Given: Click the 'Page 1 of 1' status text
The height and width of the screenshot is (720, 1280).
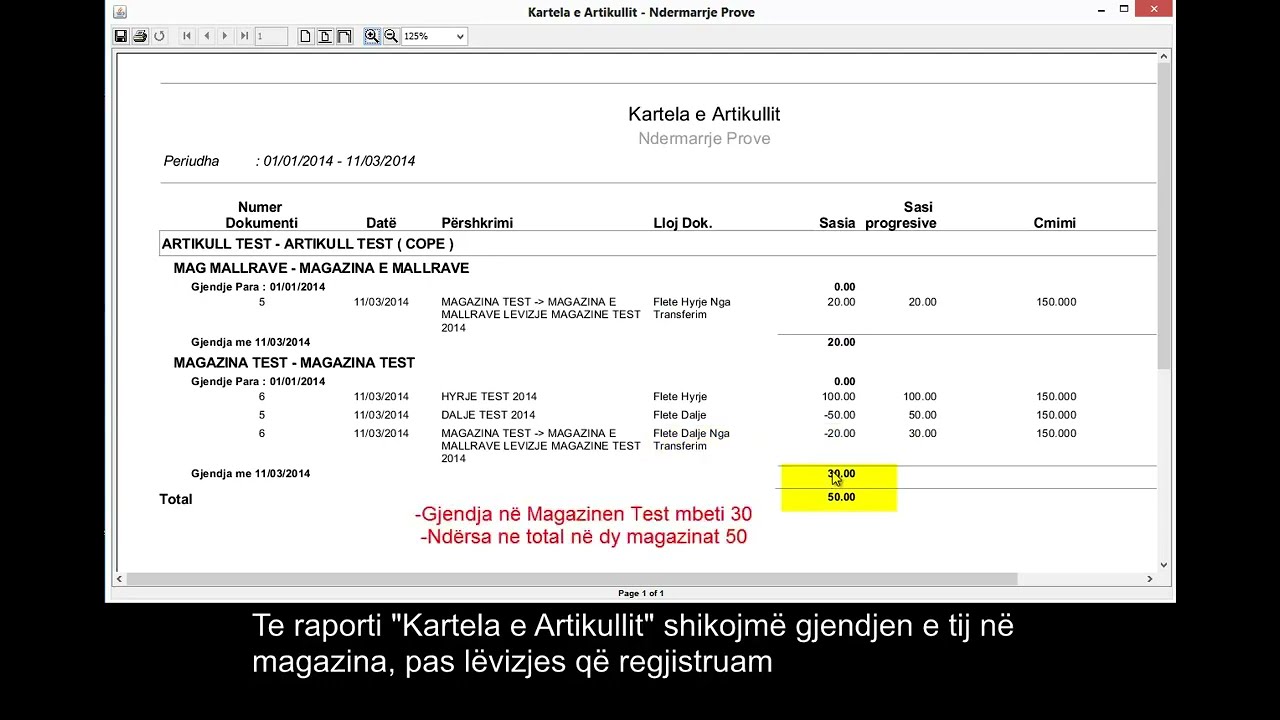Looking at the screenshot, I should [641, 593].
